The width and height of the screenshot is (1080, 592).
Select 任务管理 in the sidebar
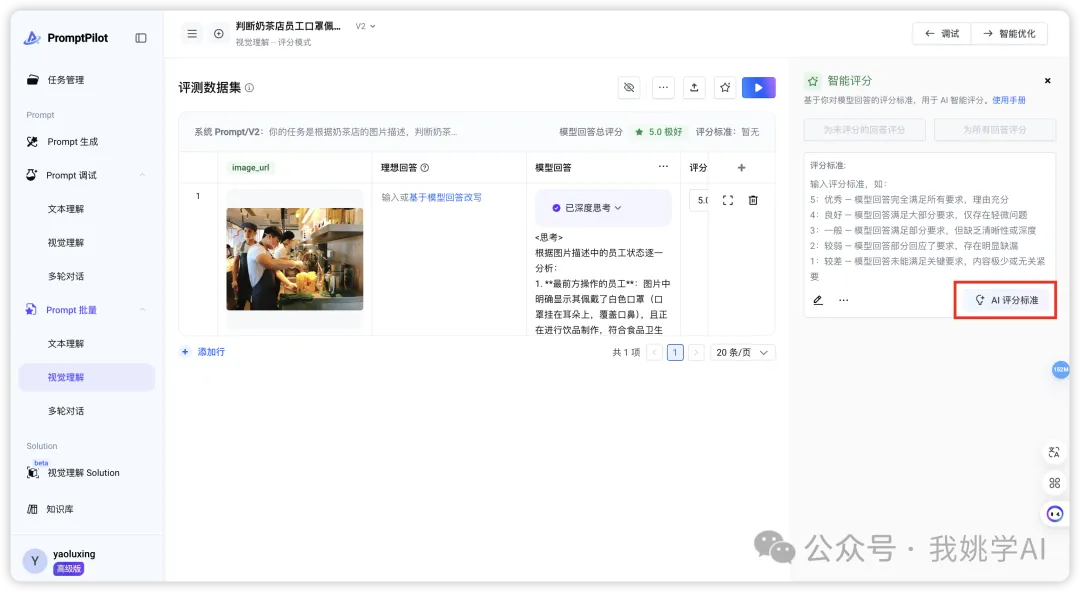(66, 80)
